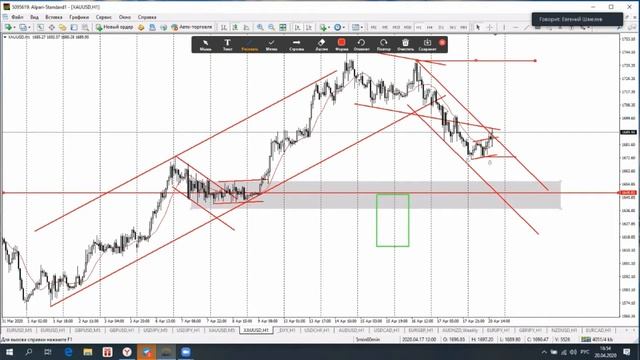Switch to EURGBP,H1 chart tab
640x360 pixels.
coord(420,330)
